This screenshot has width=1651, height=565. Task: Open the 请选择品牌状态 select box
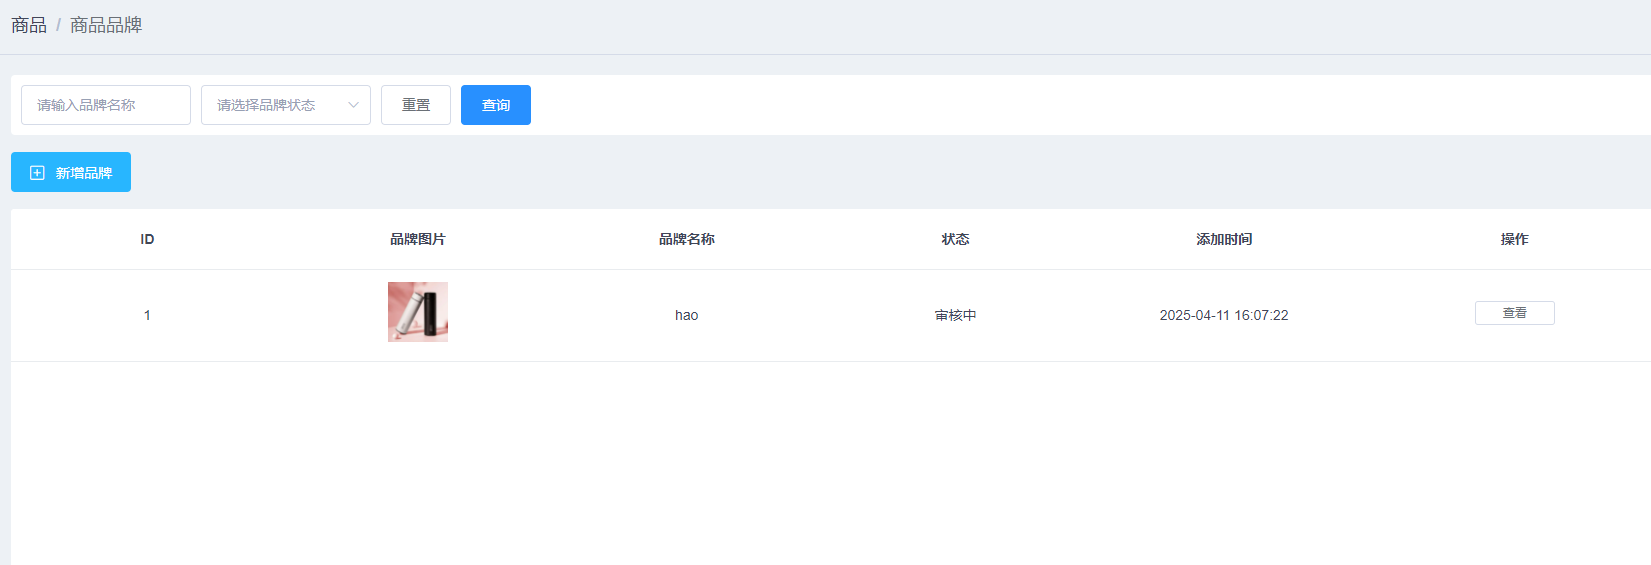270,105
